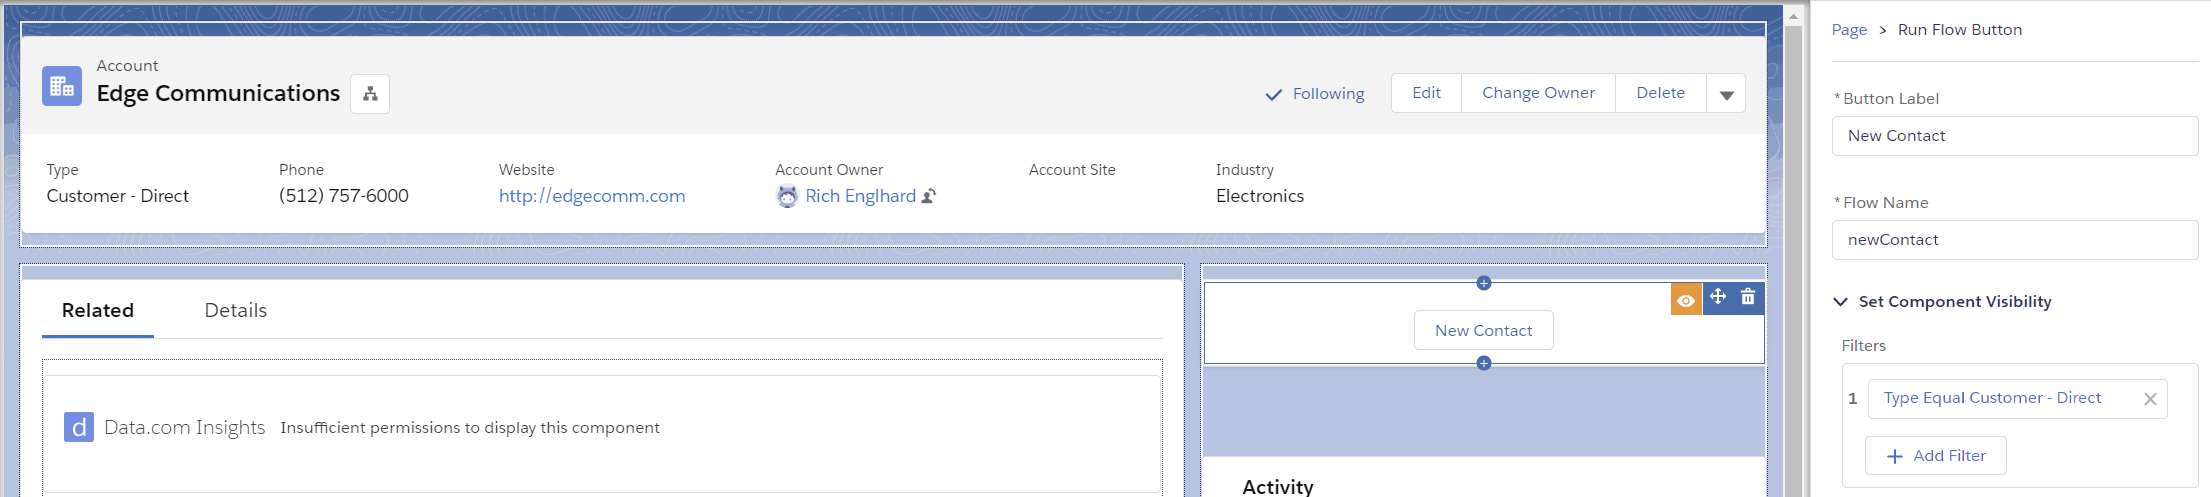This screenshot has height=497, width=2211.
Task: Click the Change Owner button
Action: [x=1538, y=93]
